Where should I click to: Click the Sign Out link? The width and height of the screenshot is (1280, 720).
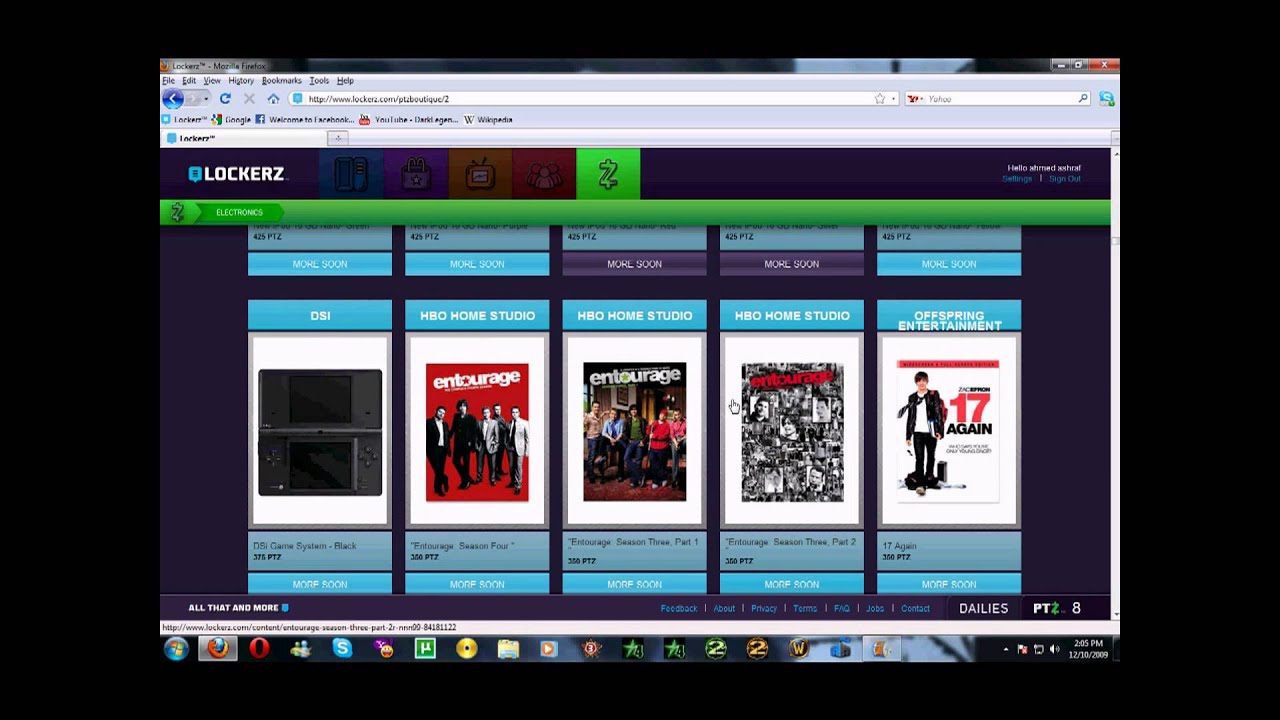tap(1065, 179)
